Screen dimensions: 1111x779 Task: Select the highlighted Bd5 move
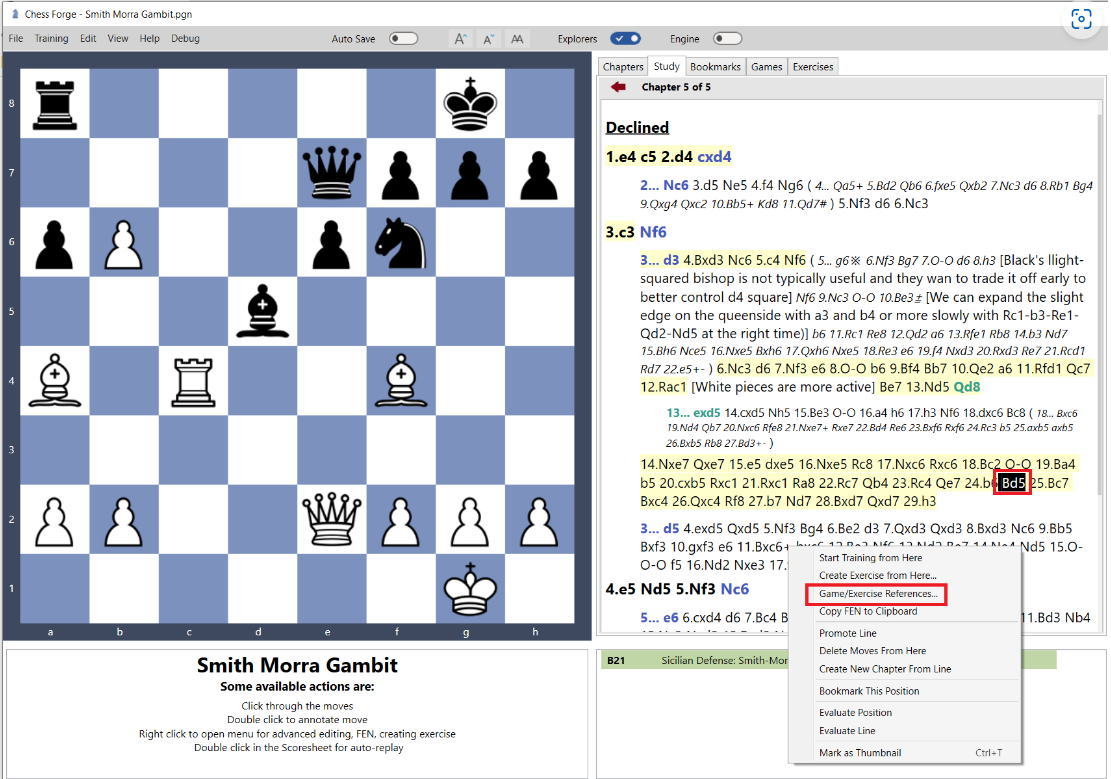pyautogui.click(x=1011, y=482)
